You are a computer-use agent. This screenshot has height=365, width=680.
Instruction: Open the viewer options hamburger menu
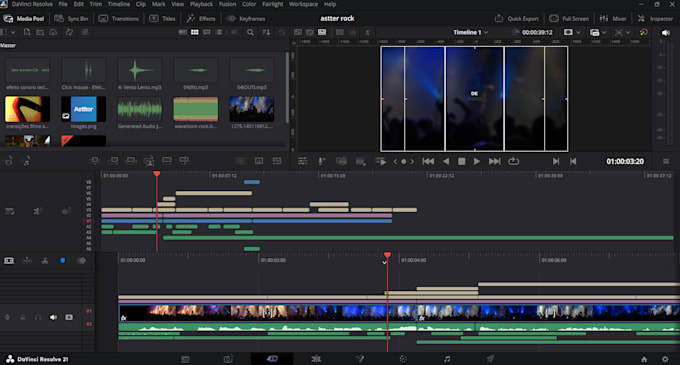pos(666,161)
